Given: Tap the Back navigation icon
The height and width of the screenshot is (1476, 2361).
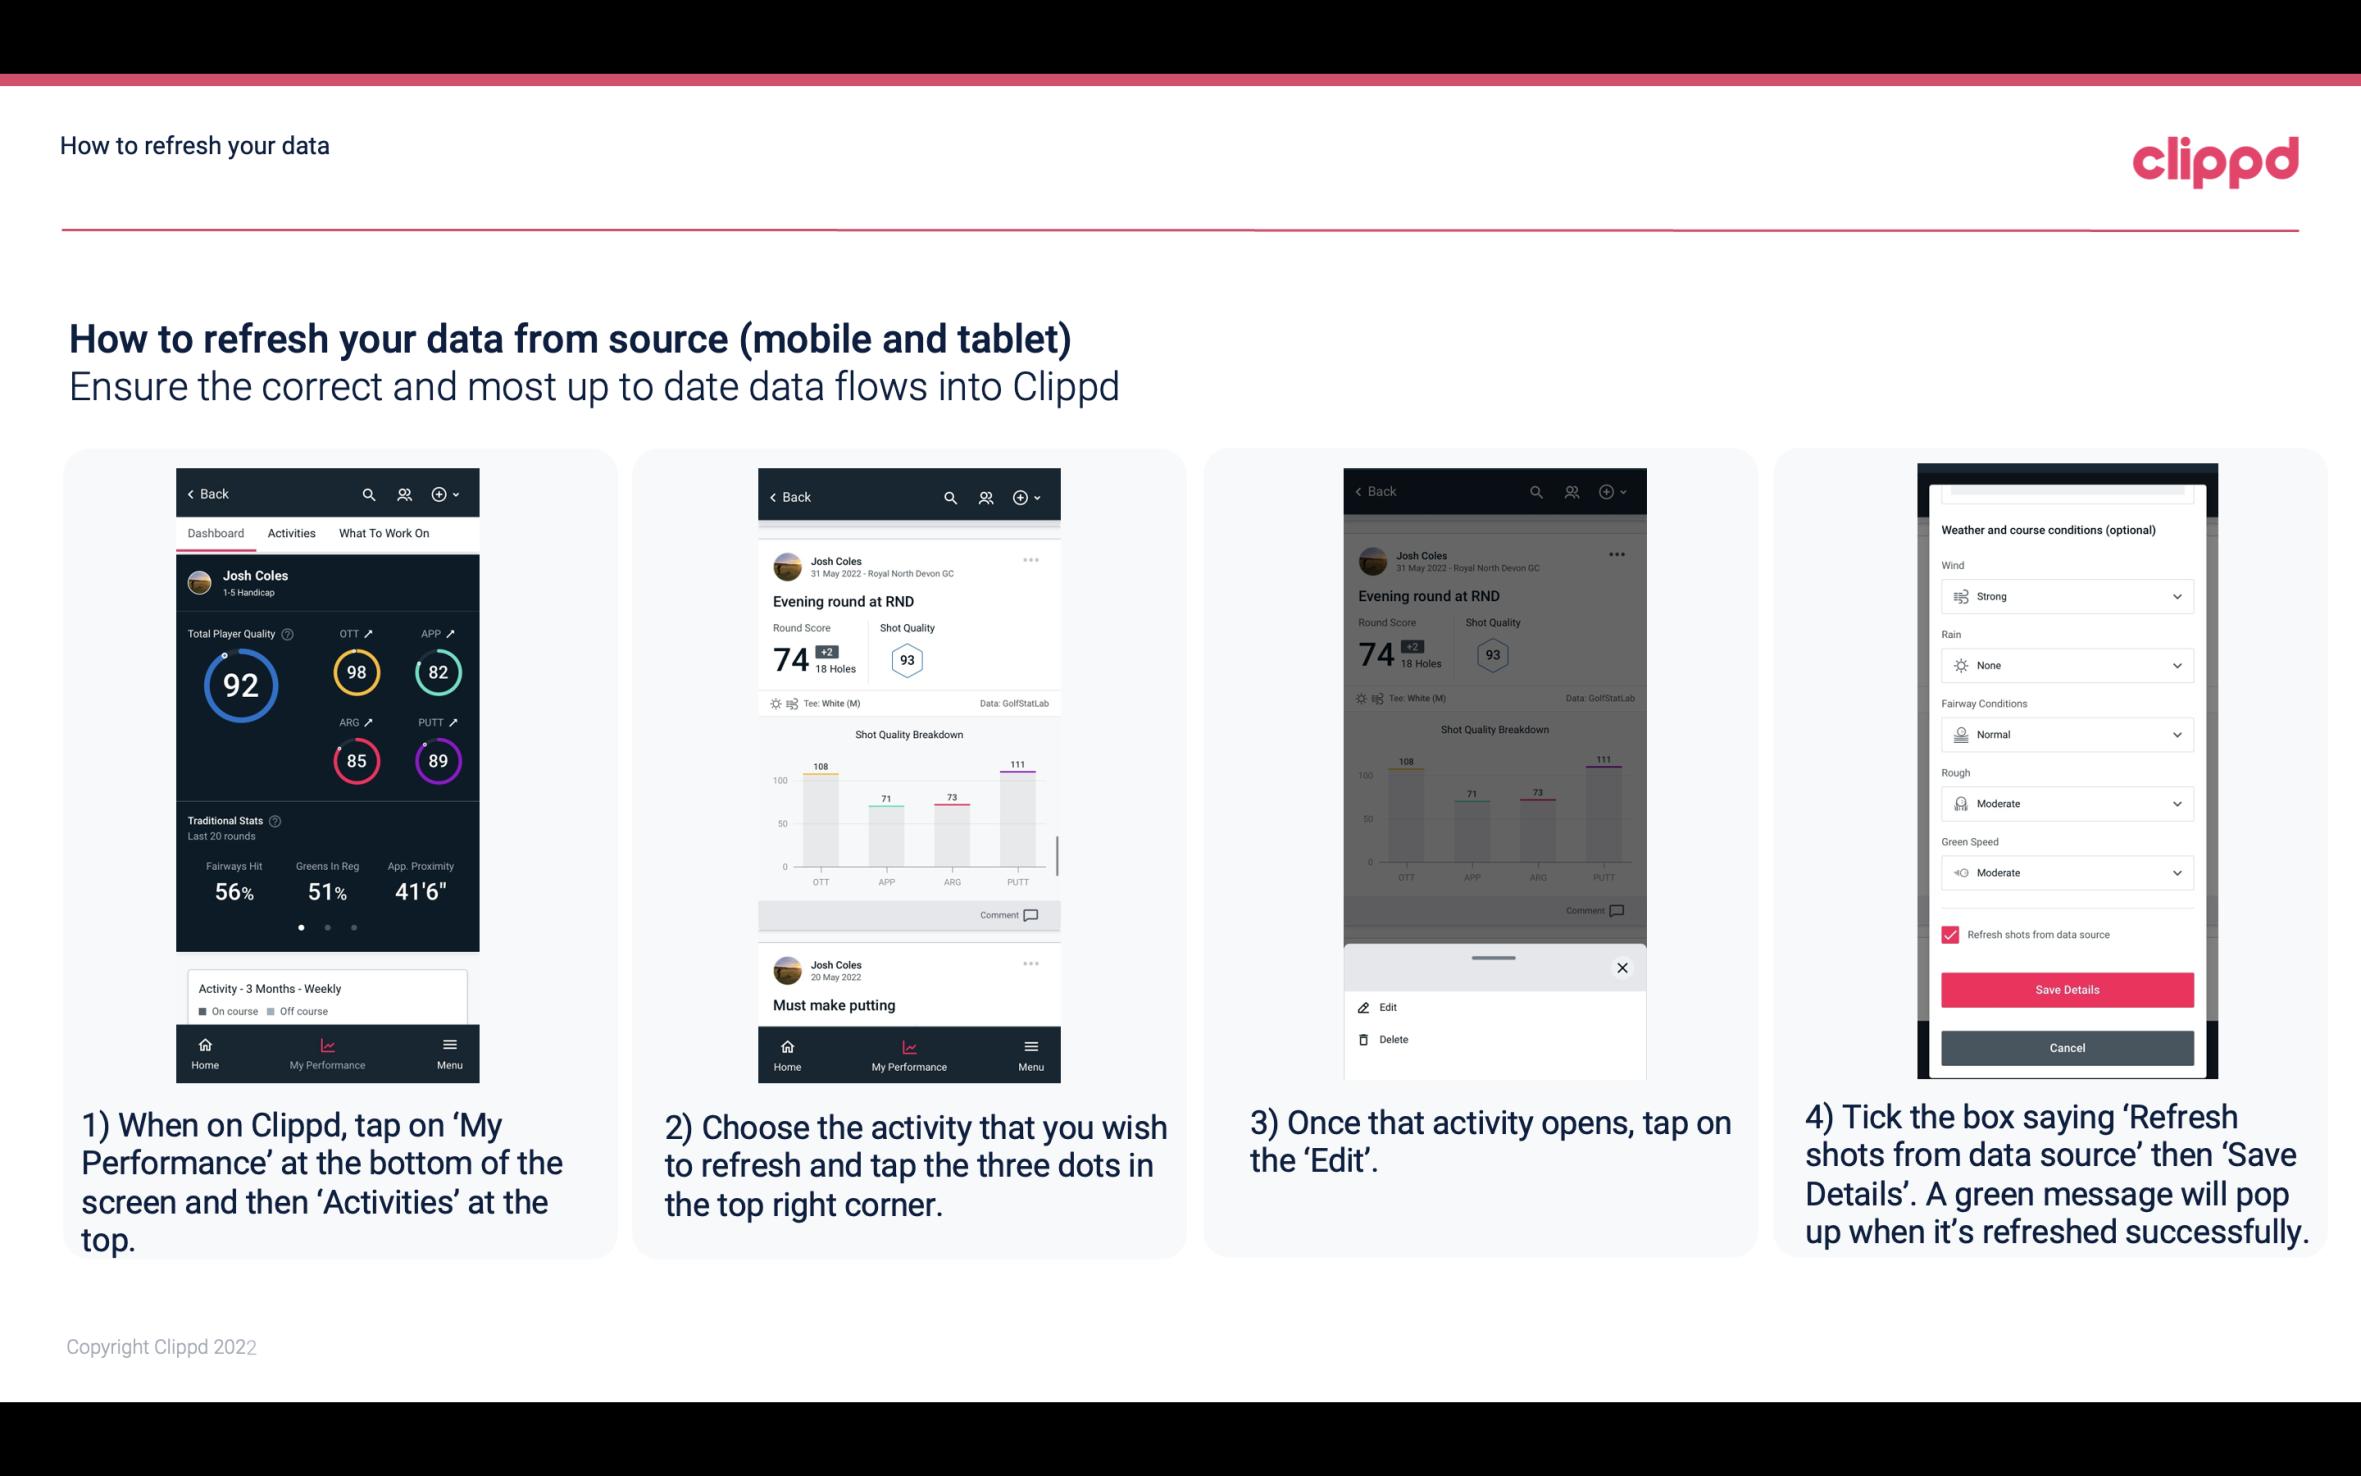Looking at the screenshot, I should pos(192,493).
